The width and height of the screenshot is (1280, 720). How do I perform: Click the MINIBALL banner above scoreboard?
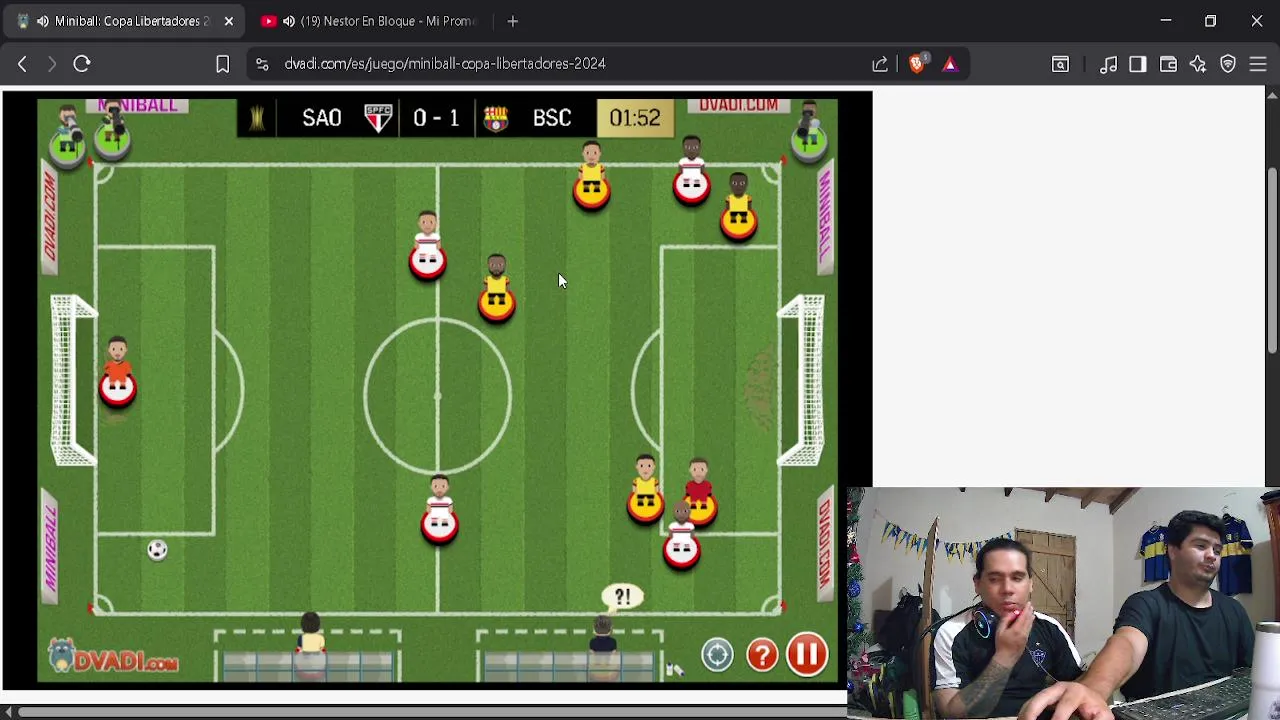[138, 105]
